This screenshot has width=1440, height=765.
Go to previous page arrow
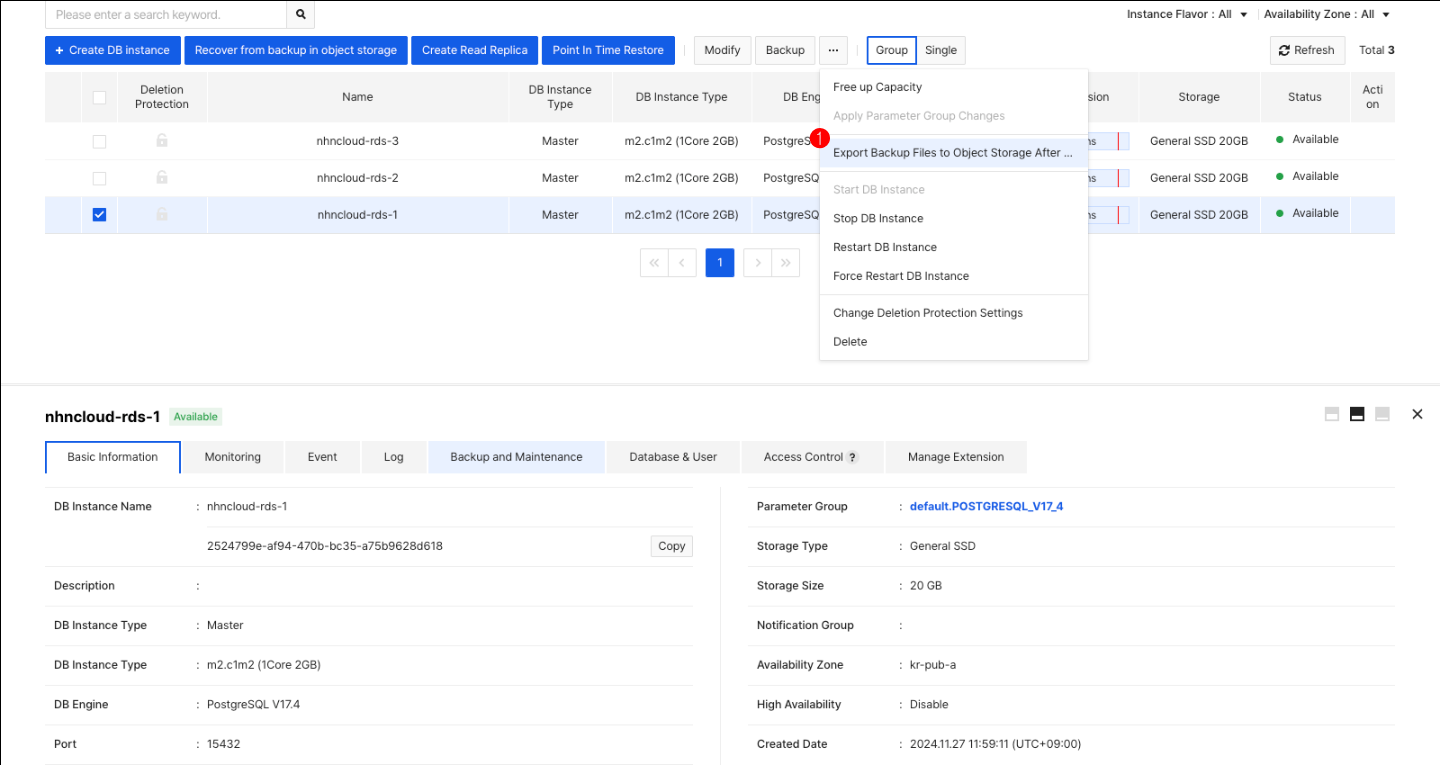682,263
